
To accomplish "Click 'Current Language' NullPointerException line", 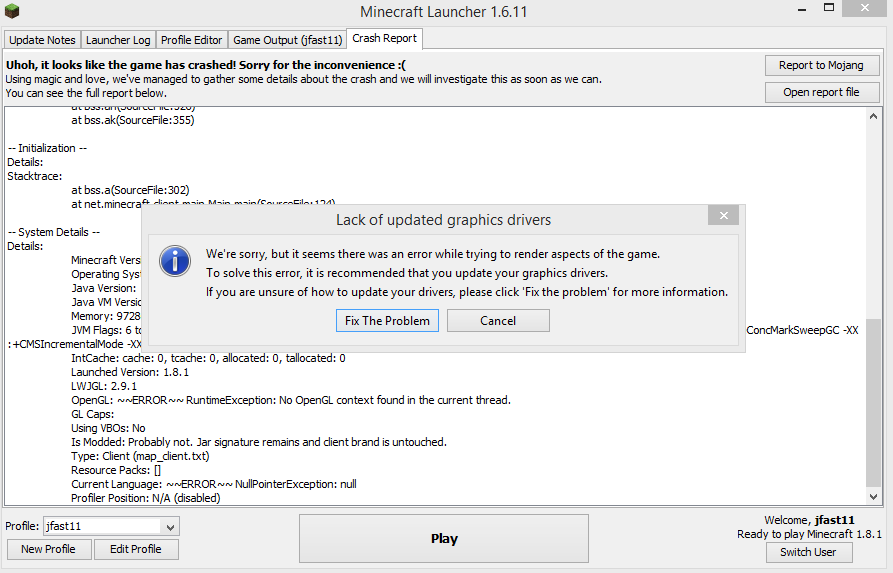I will [214, 484].
